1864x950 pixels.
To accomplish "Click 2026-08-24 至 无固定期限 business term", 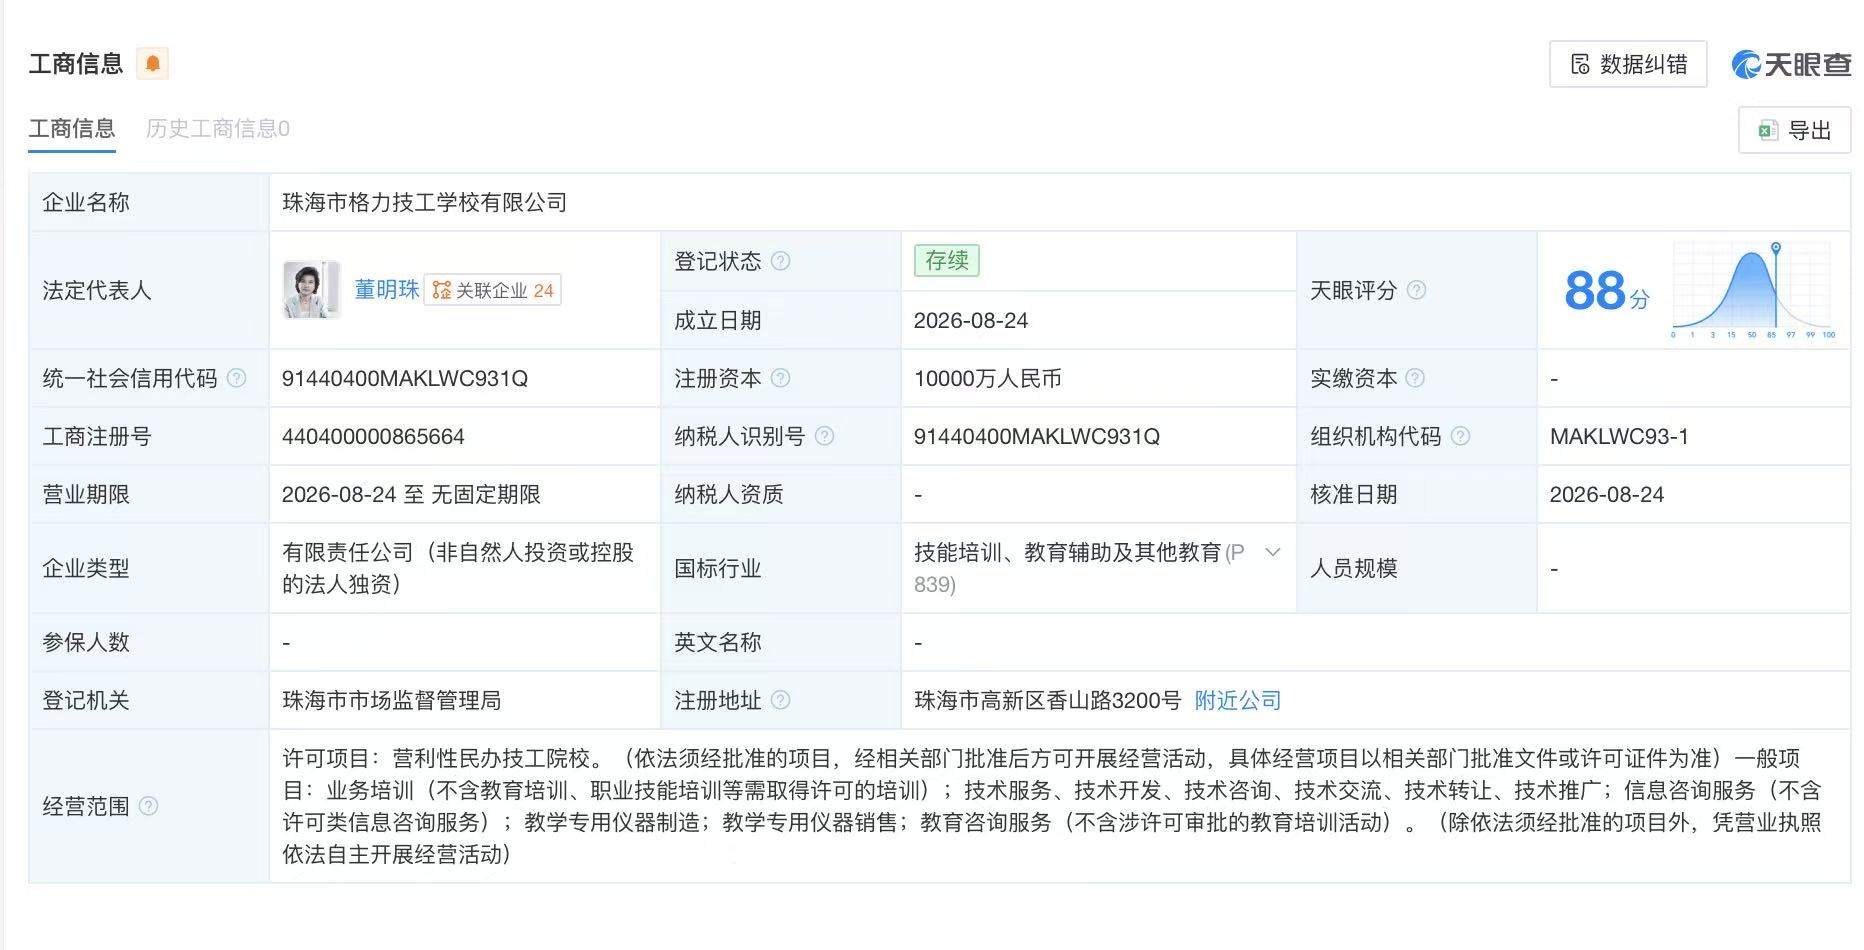I will [411, 494].
